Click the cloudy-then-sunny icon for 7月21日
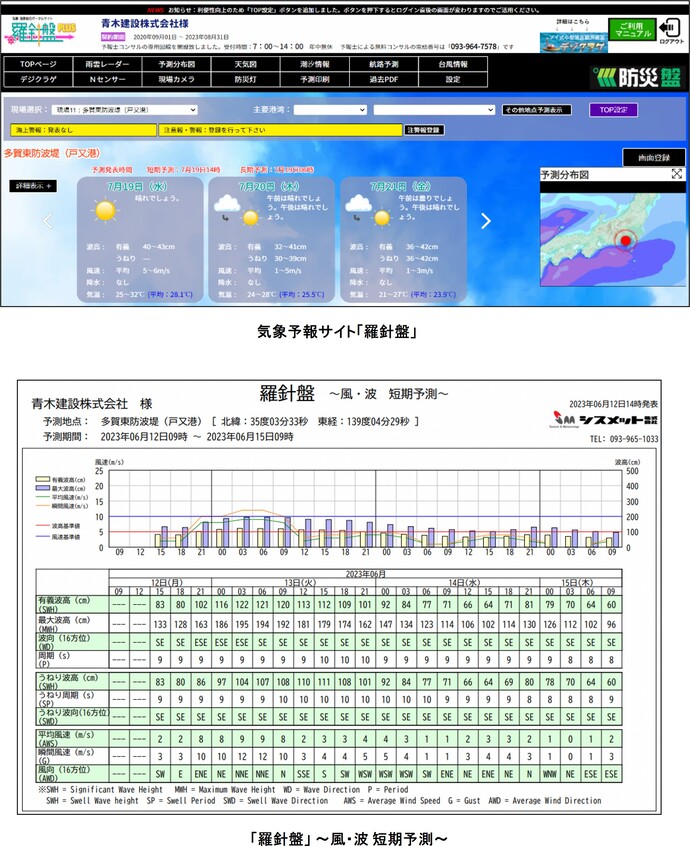Image resolution: width=690 pixels, height=846 pixels. (368, 210)
